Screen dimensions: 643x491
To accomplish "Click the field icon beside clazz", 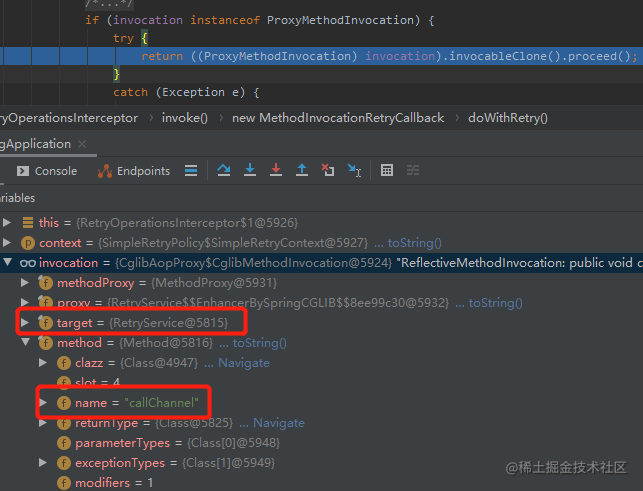I will pyautogui.click(x=64, y=363).
